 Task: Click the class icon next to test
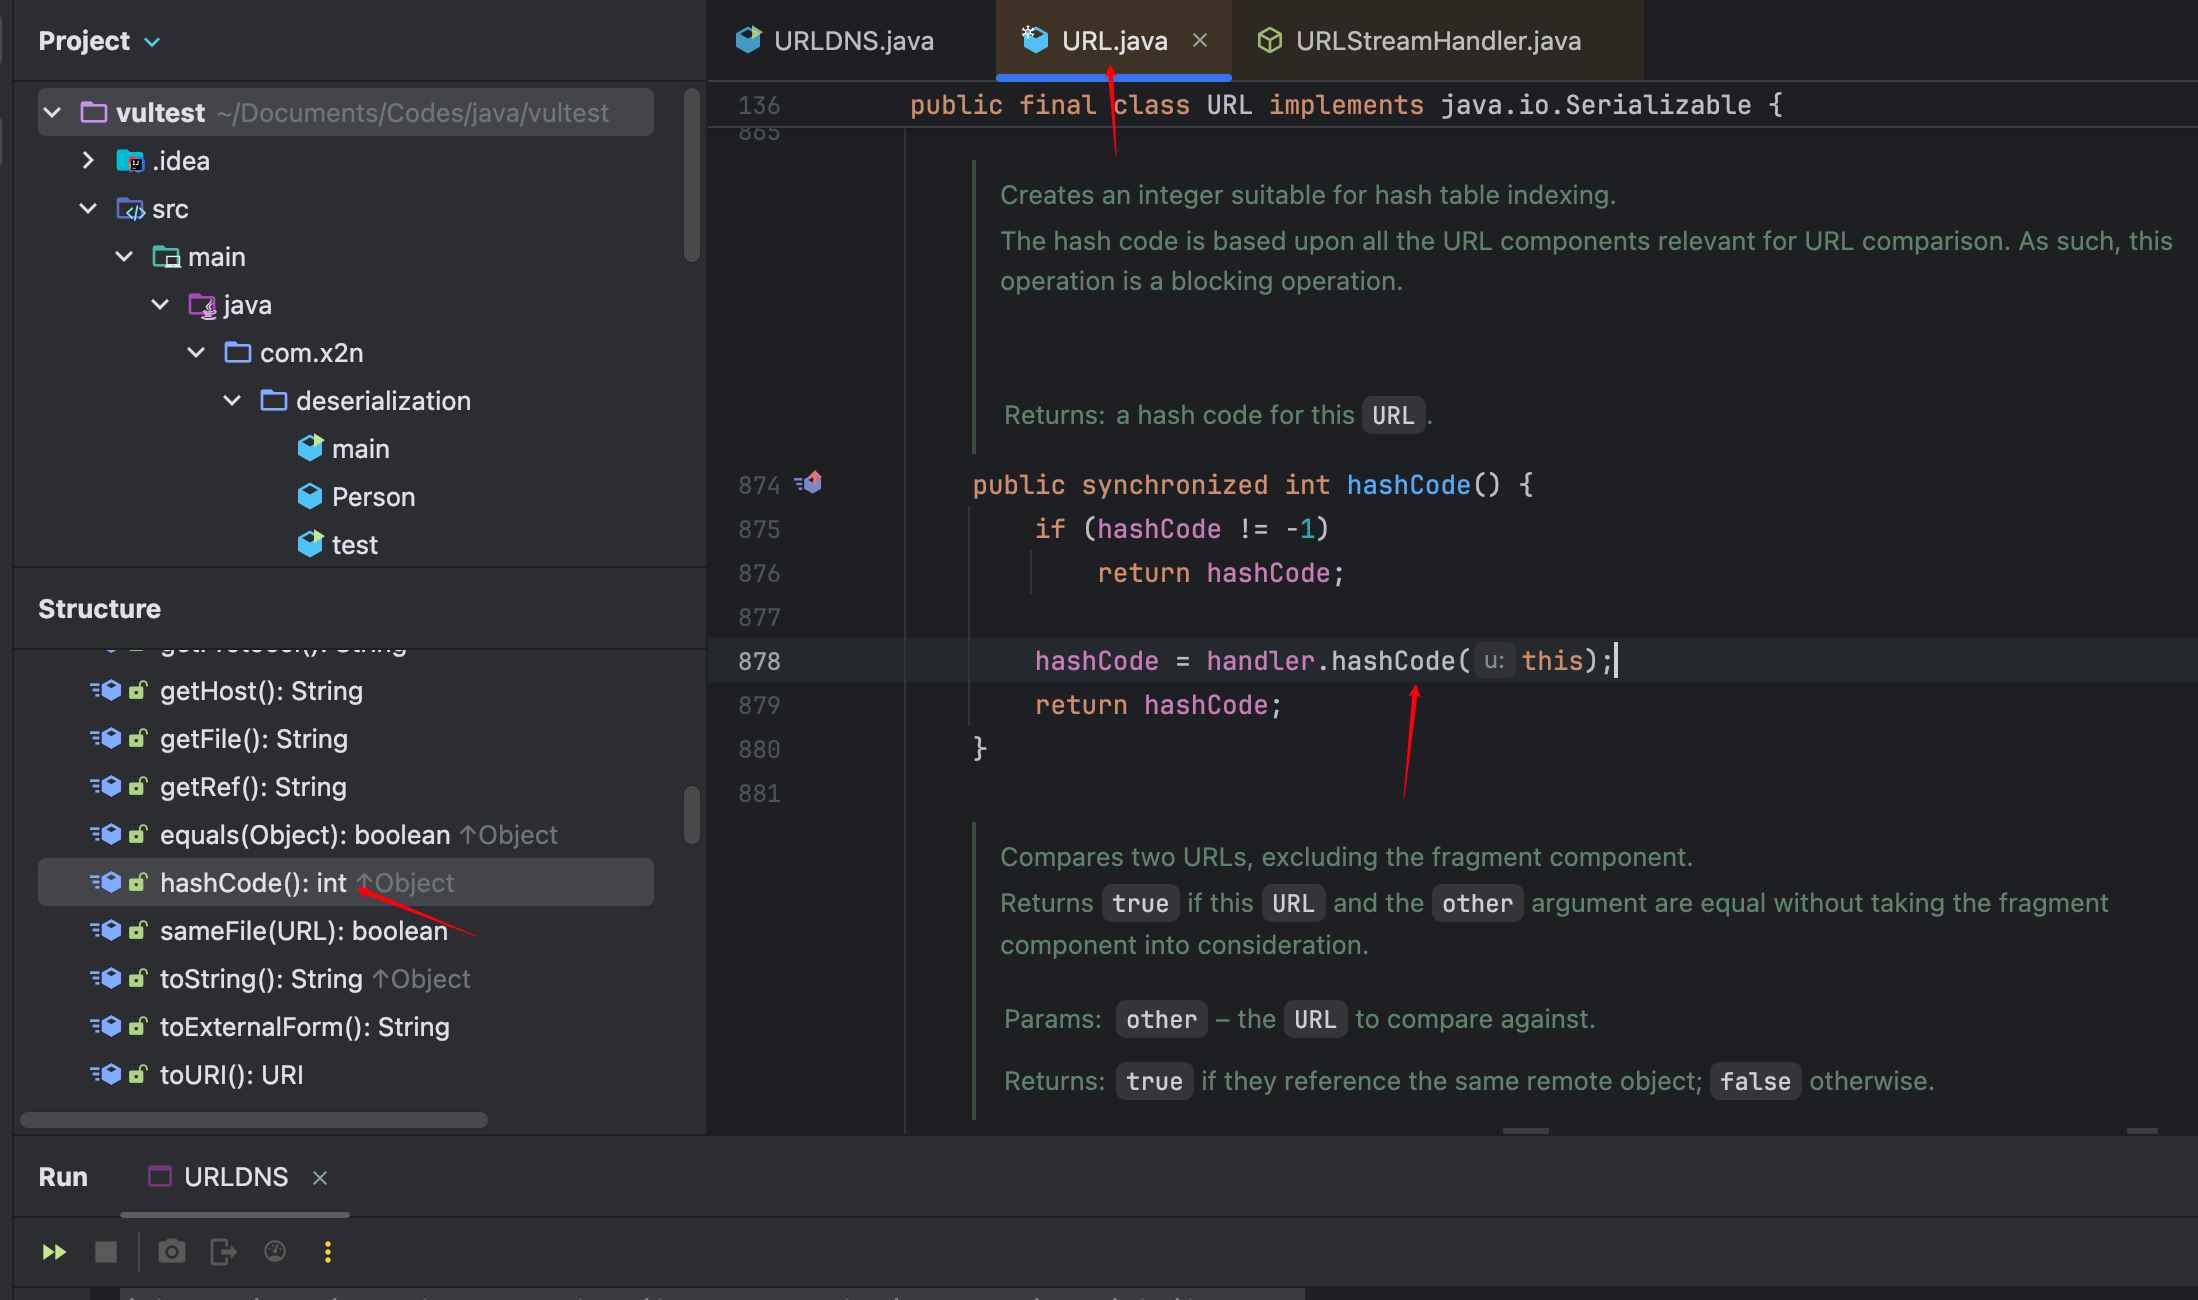[310, 544]
